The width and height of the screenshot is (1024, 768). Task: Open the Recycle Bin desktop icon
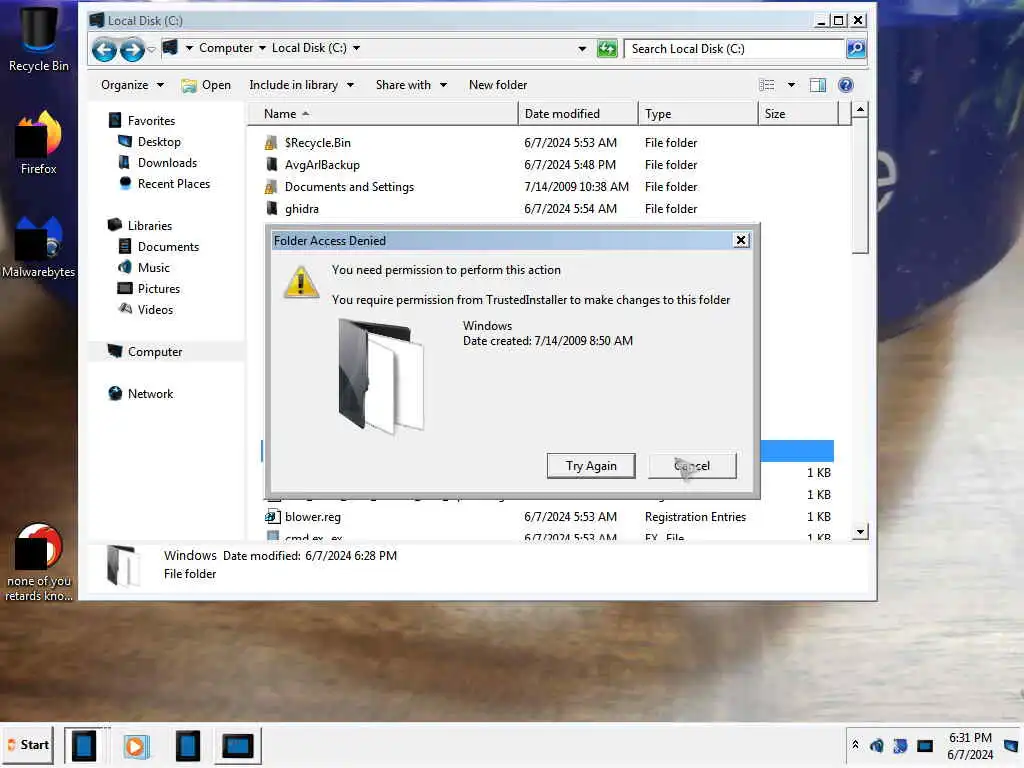(39, 39)
